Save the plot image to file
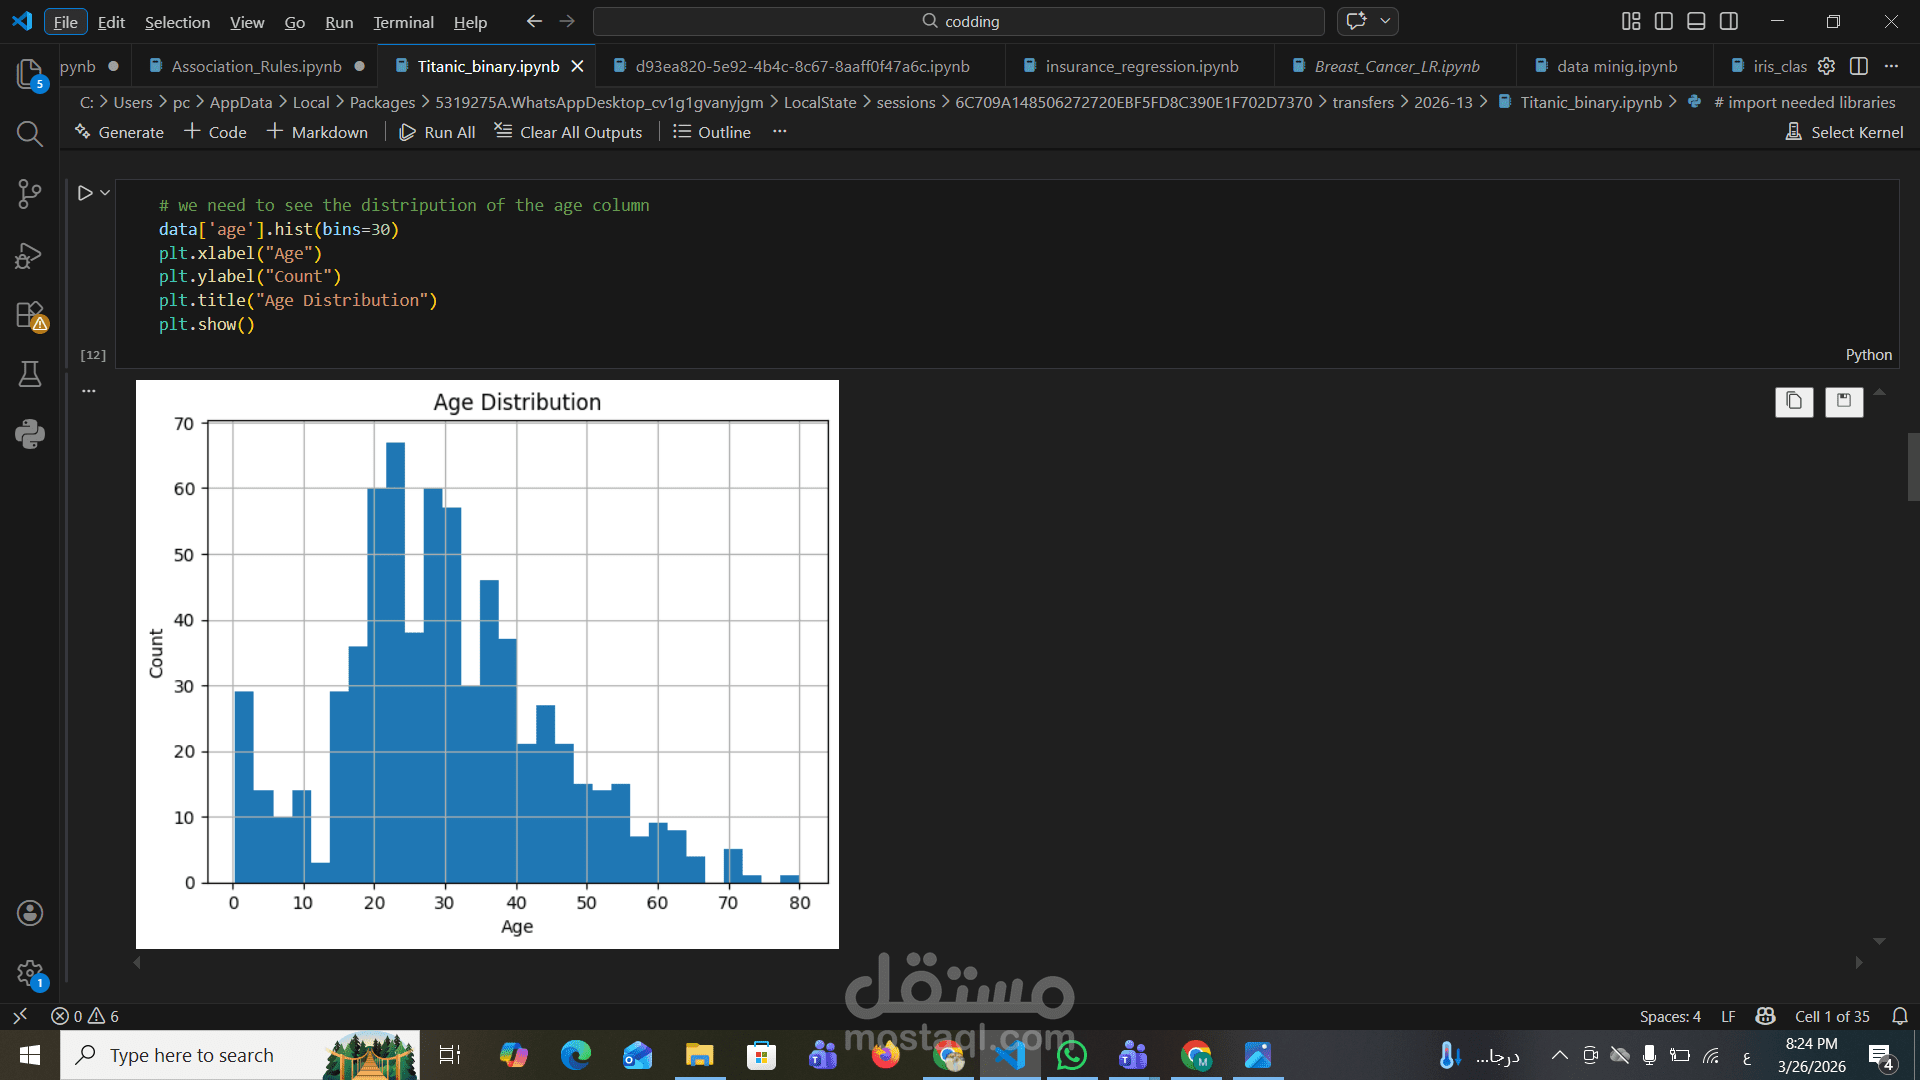This screenshot has height=1080, width=1920. click(1844, 402)
